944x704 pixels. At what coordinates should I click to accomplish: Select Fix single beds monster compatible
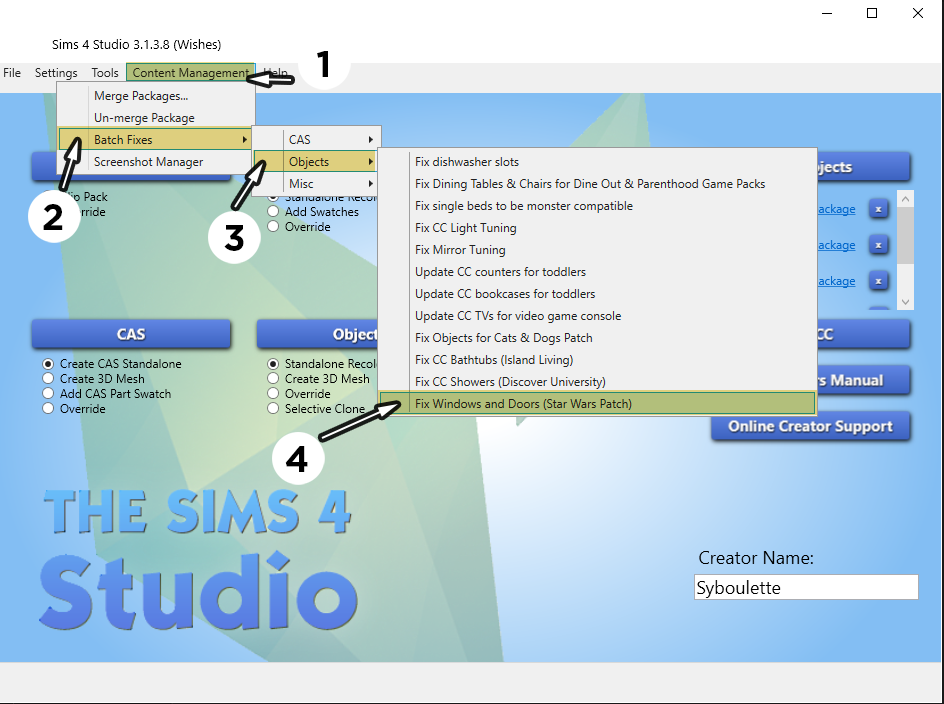(597, 206)
